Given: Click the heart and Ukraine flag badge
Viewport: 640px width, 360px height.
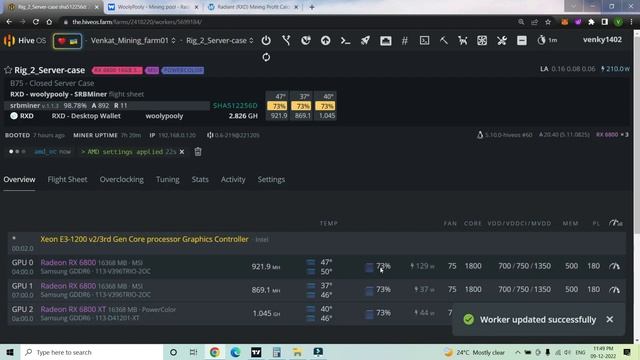Looking at the screenshot, I should pyautogui.click(x=67, y=41).
